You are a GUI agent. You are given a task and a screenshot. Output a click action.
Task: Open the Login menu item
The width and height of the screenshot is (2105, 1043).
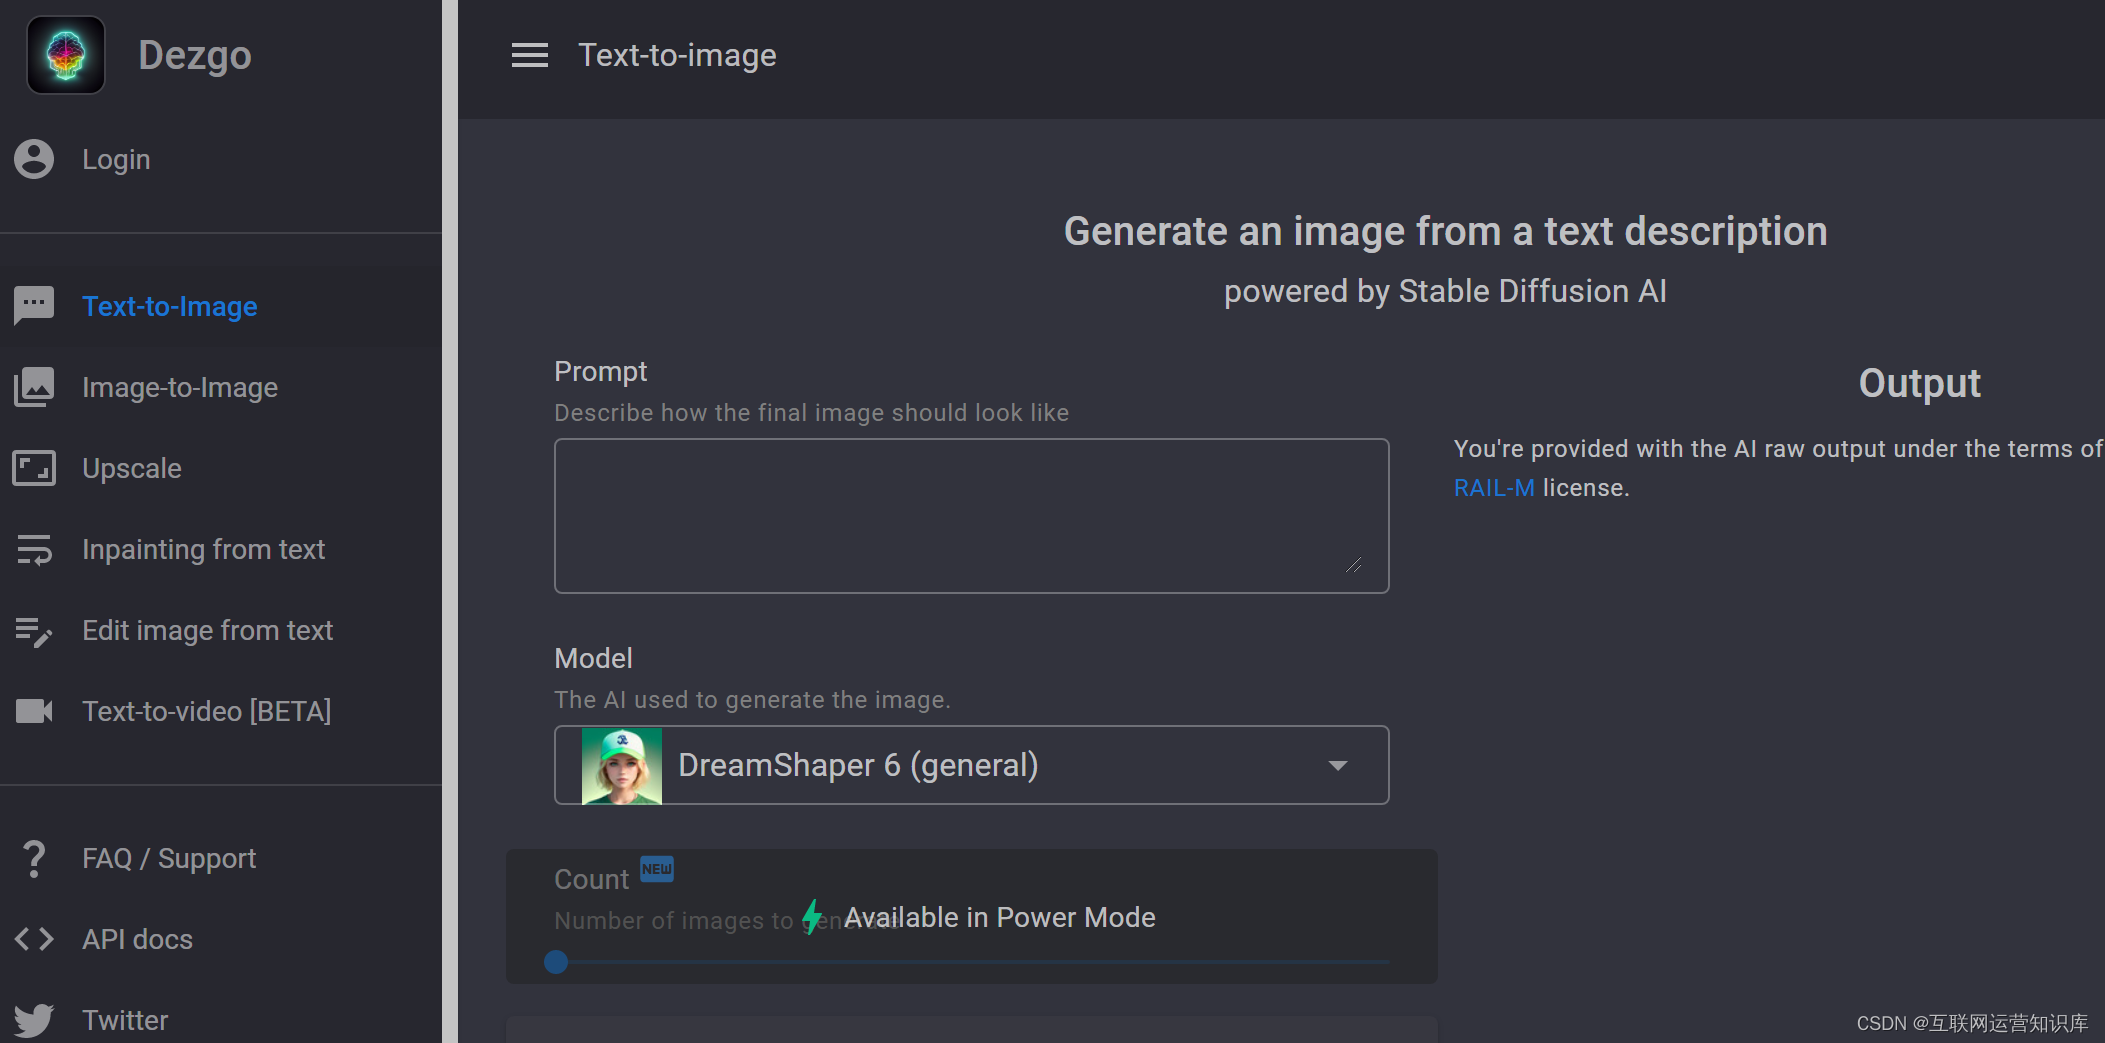point(221,159)
